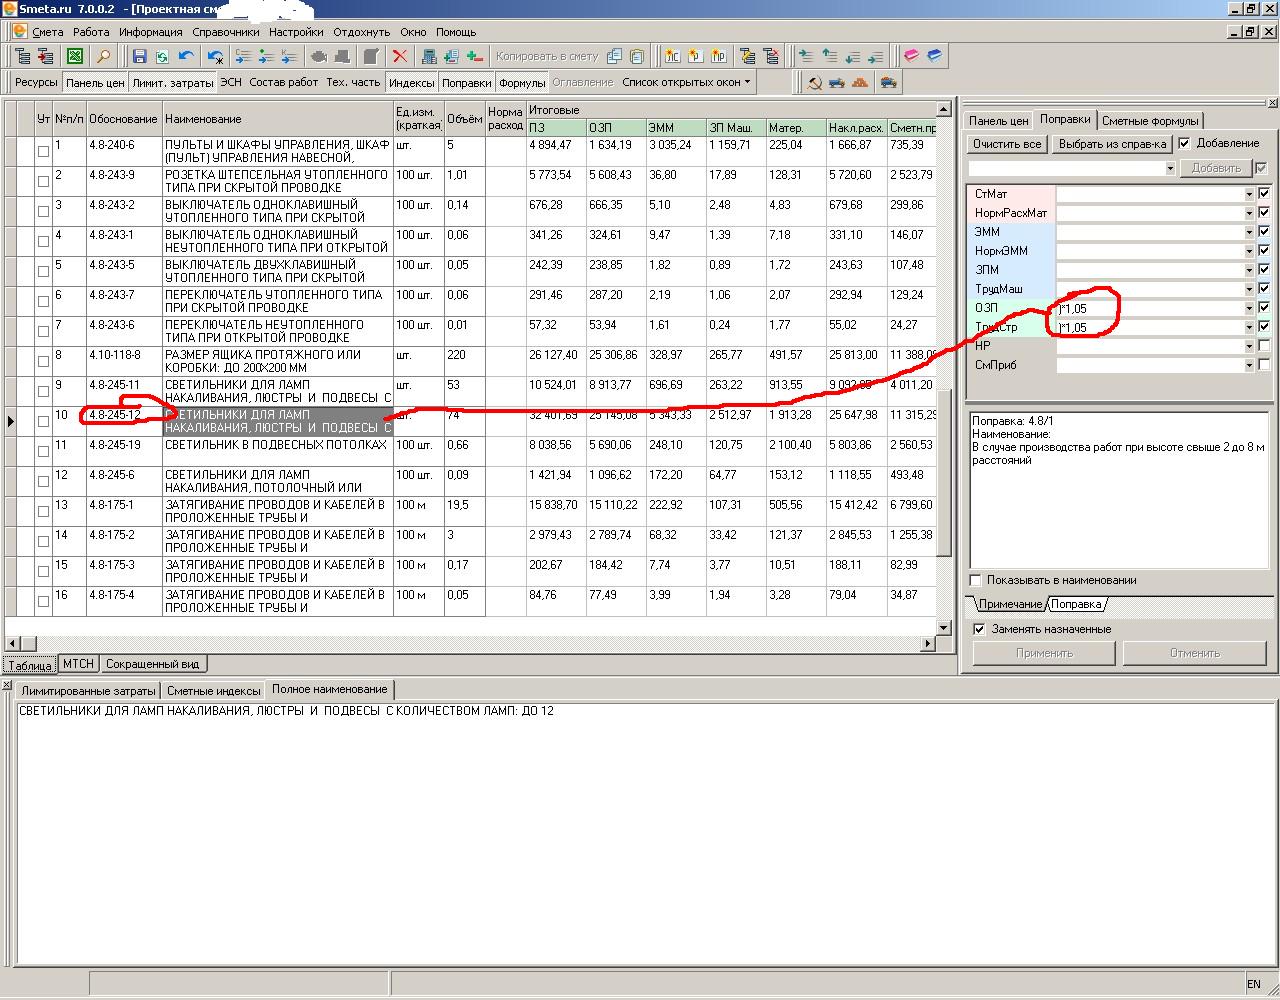Click the hammer and sickle icon
The image size is (1280, 1000).
pyautogui.click(x=813, y=82)
